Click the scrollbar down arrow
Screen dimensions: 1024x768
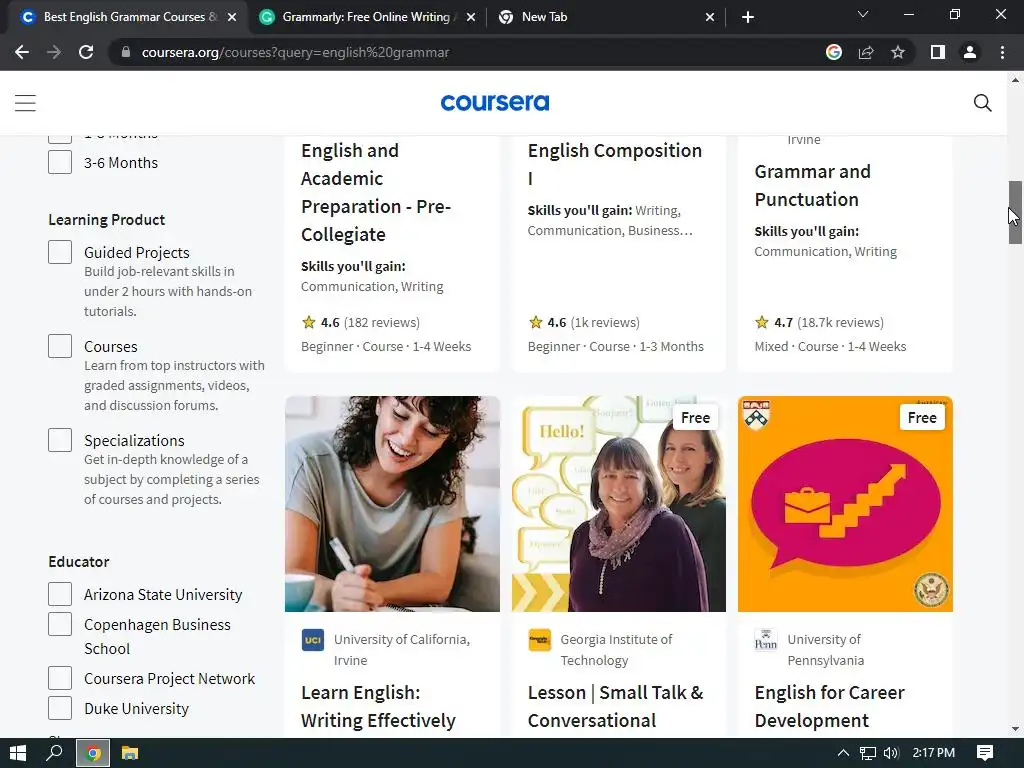click(1015, 729)
